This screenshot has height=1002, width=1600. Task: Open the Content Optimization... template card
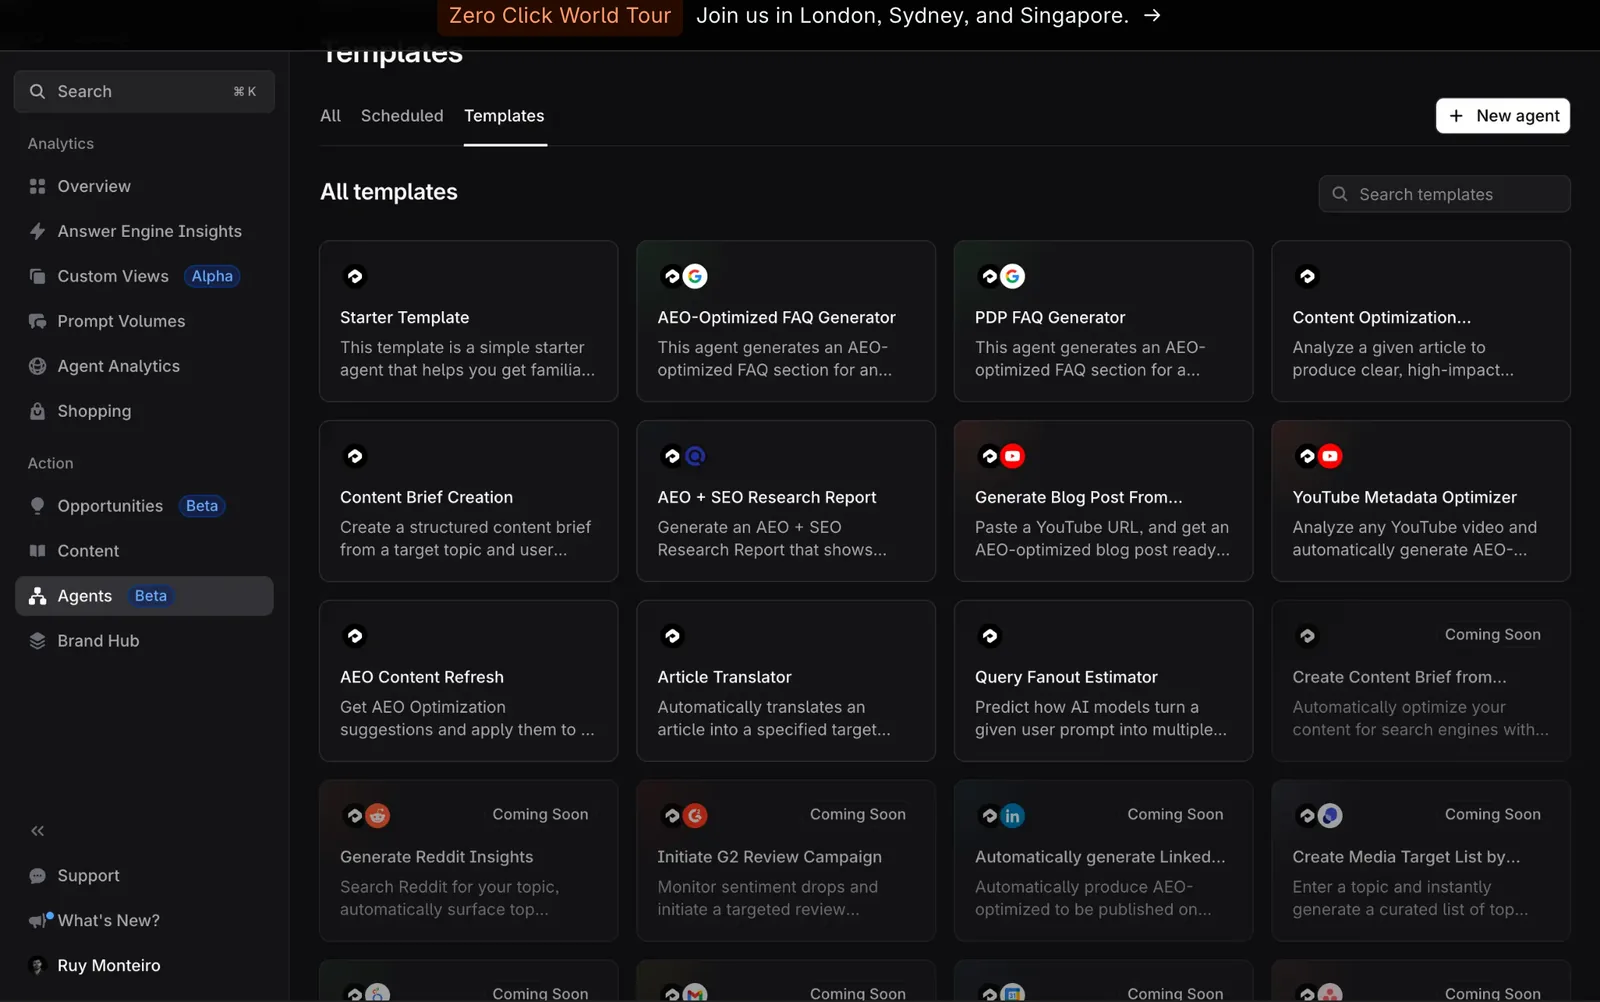1421,321
